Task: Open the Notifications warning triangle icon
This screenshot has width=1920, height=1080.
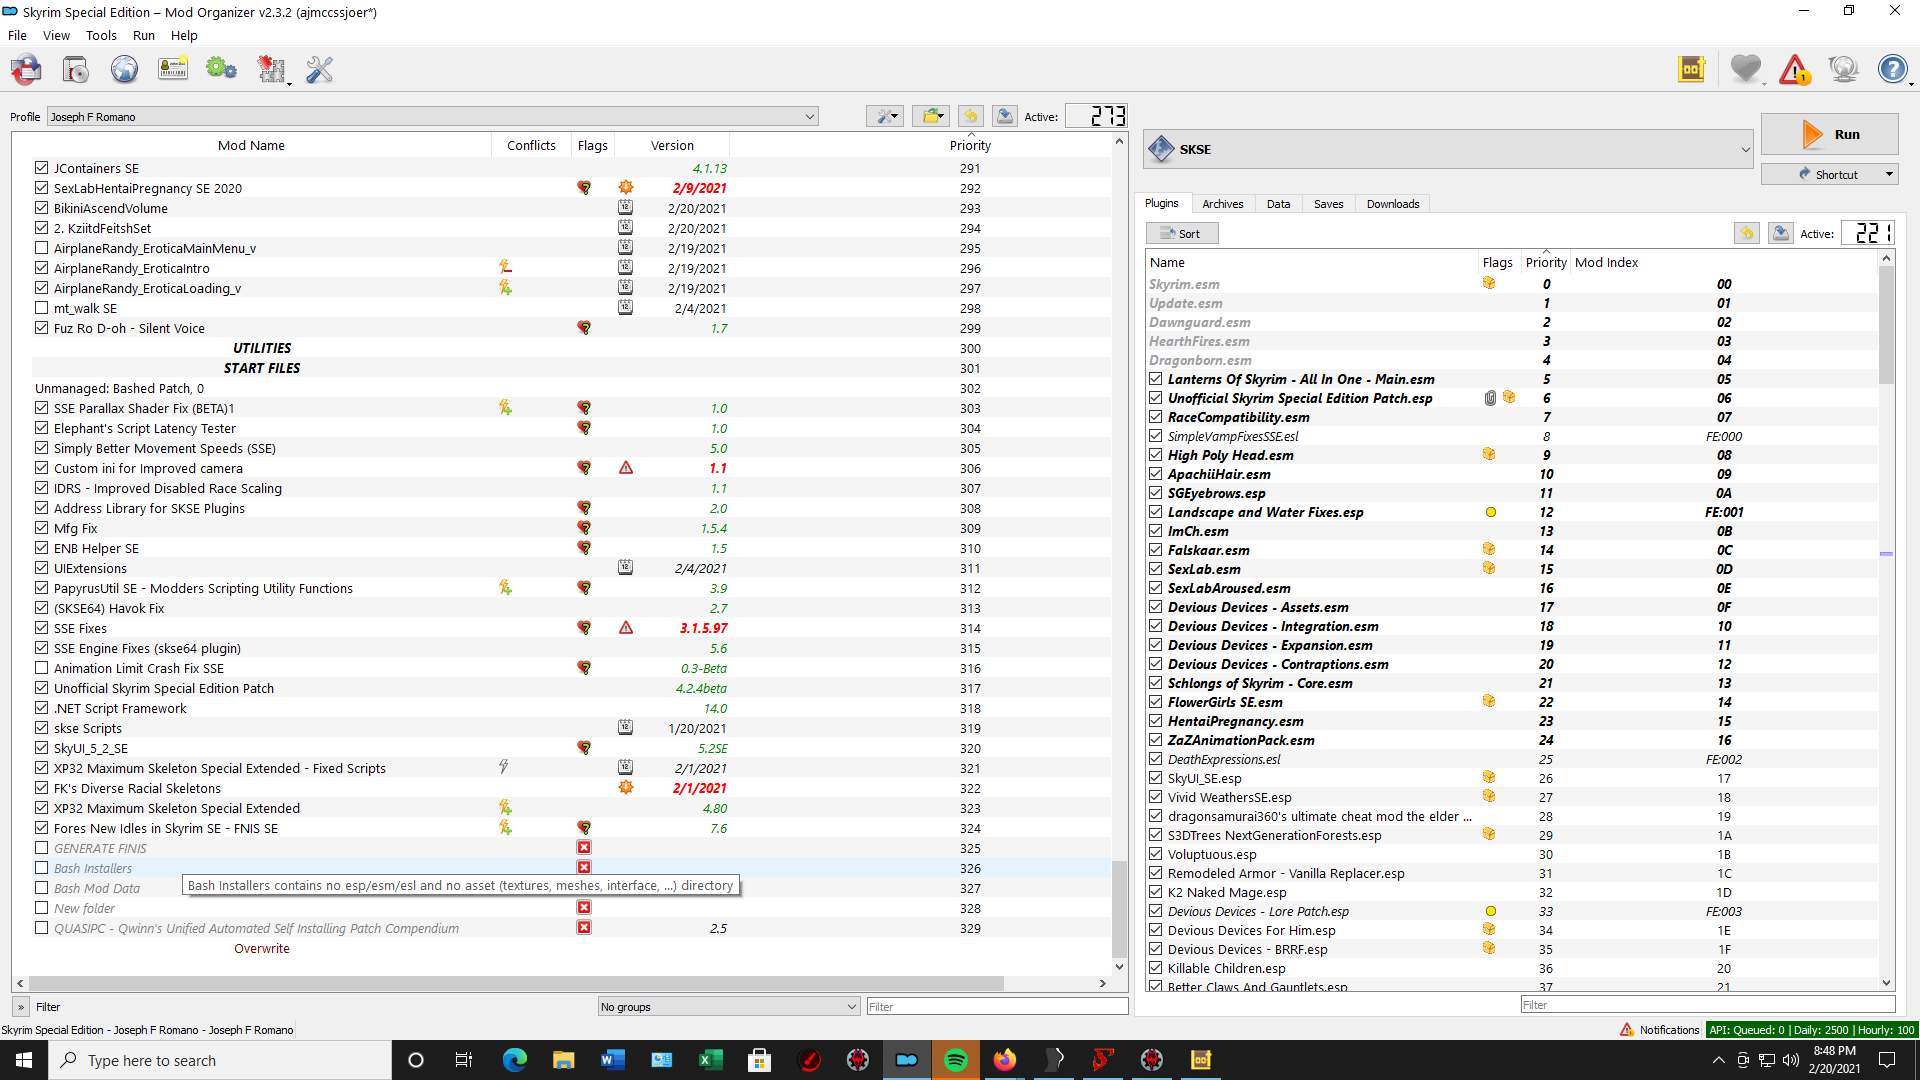Action: 1795,69
